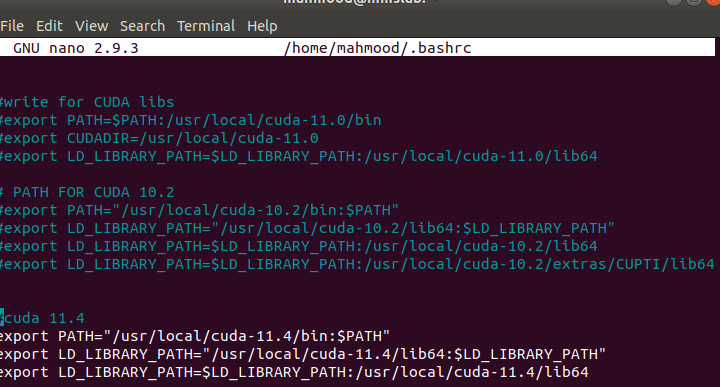The height and width of the screenshot is (387, 720).
Task: Click the /home/mahmood/.bashrc file title
Action: [377, 48]
